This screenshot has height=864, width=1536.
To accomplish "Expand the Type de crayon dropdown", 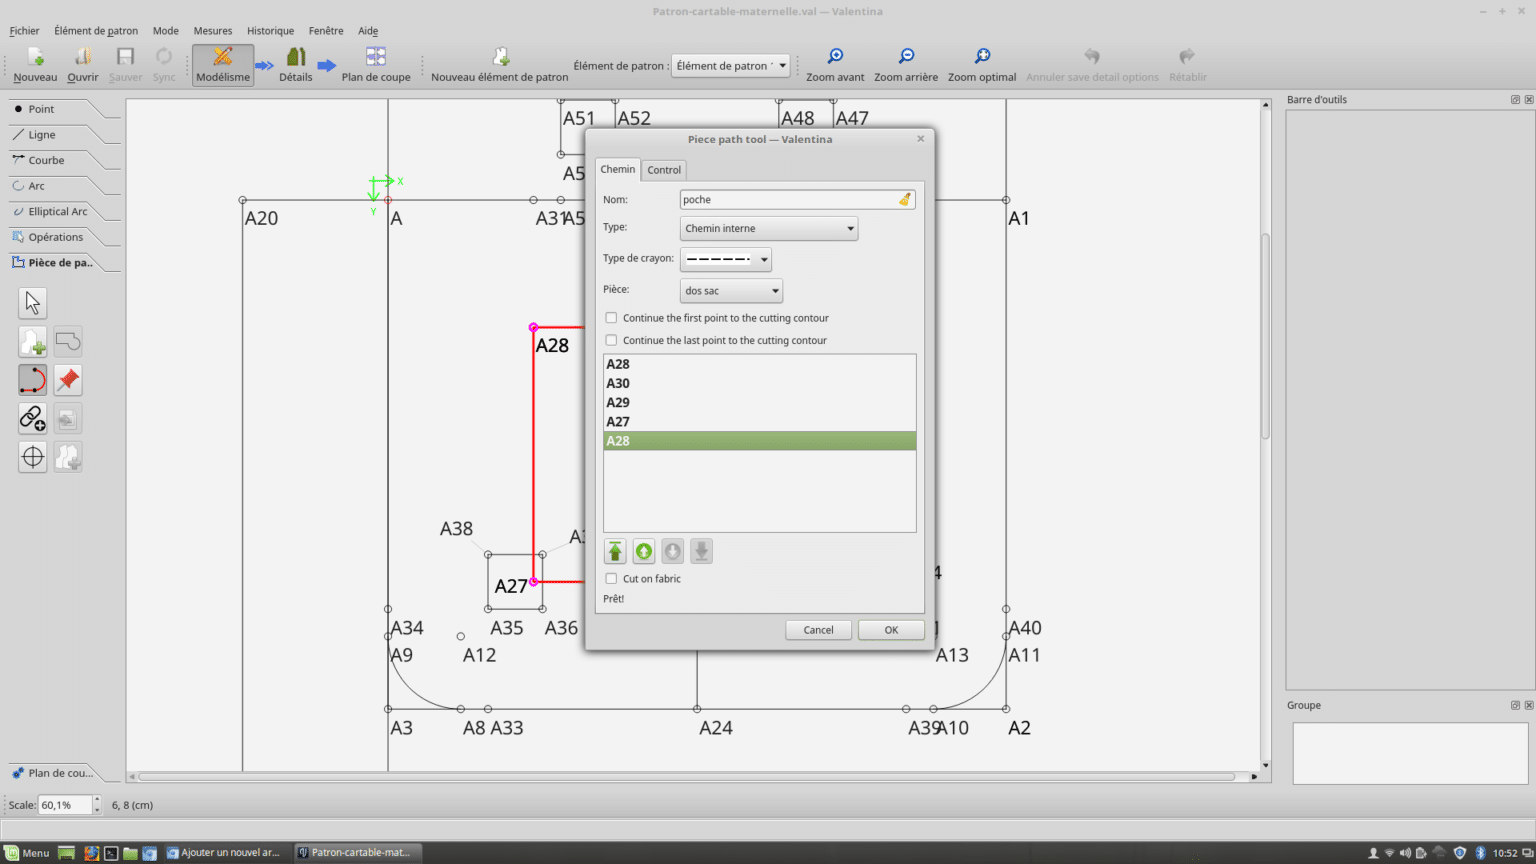I will click(725, 260).
